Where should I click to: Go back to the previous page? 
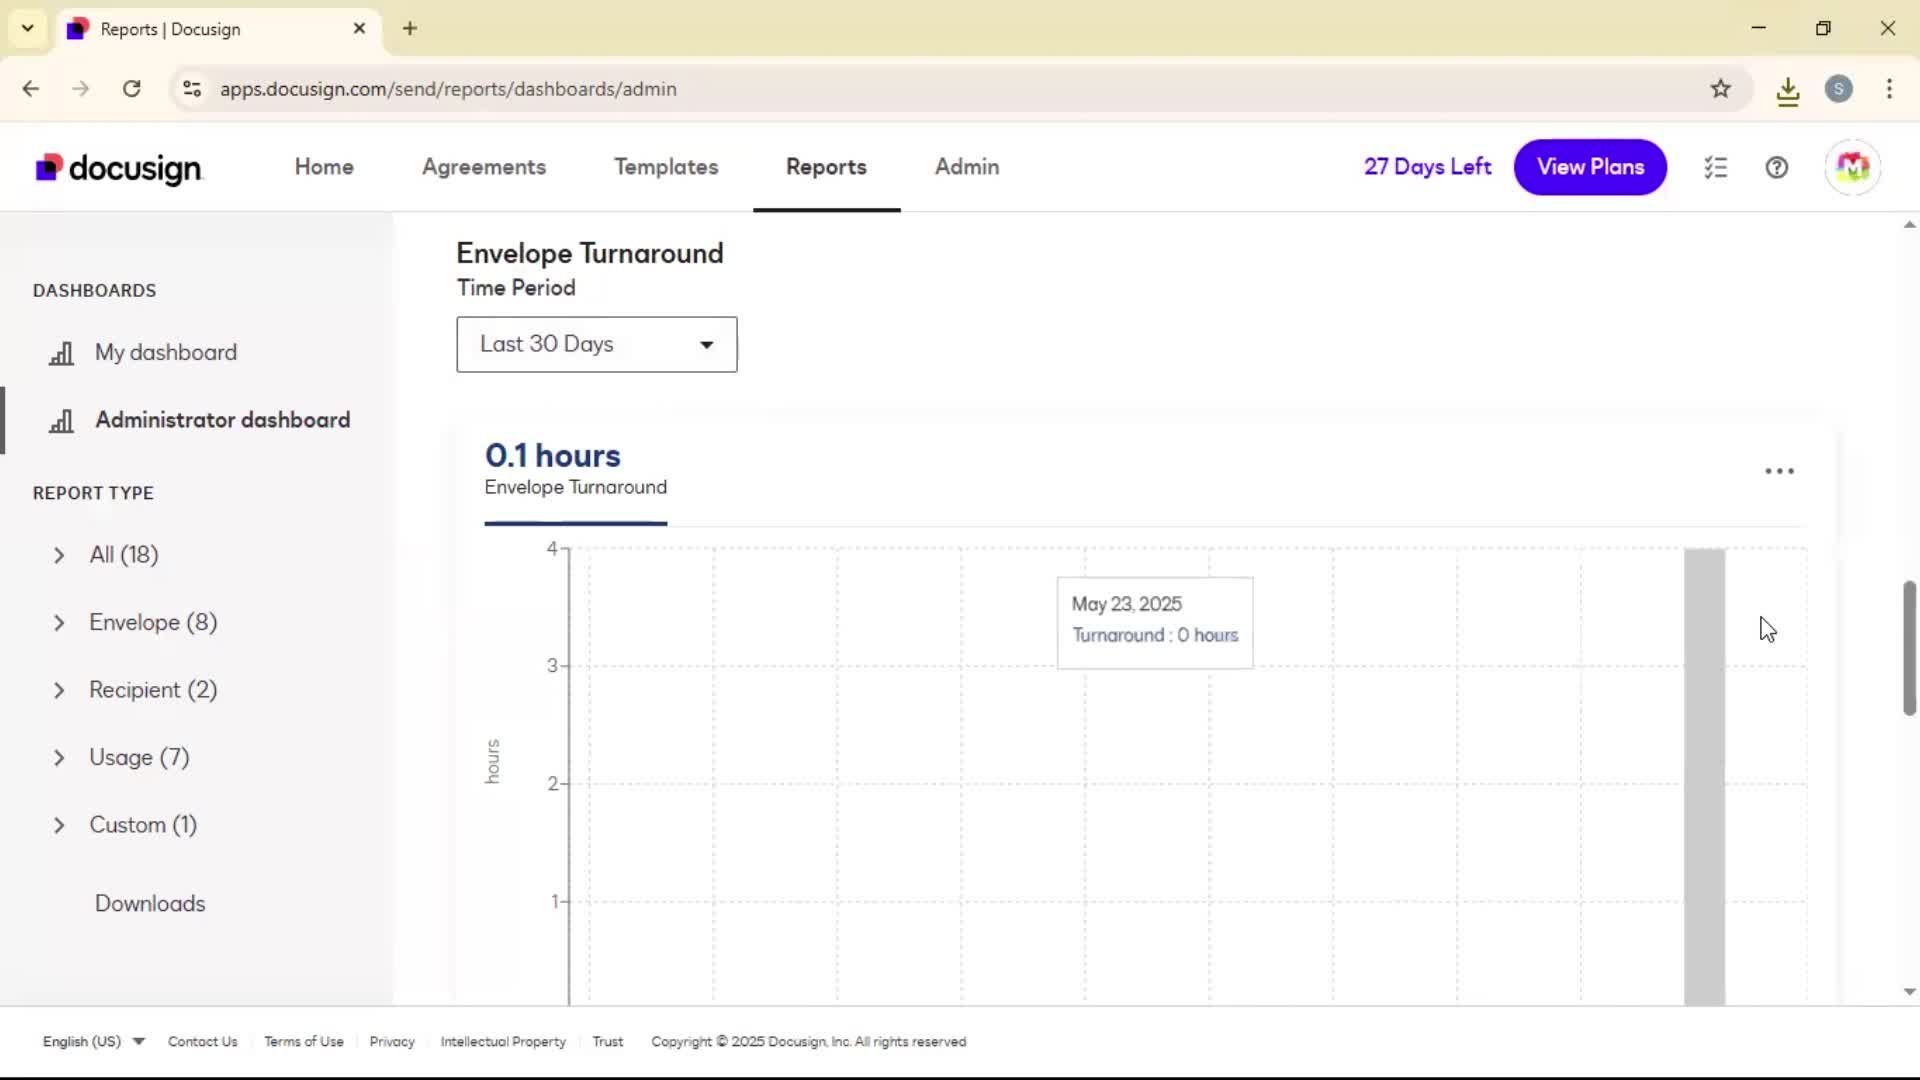click(x=31, y=89)
